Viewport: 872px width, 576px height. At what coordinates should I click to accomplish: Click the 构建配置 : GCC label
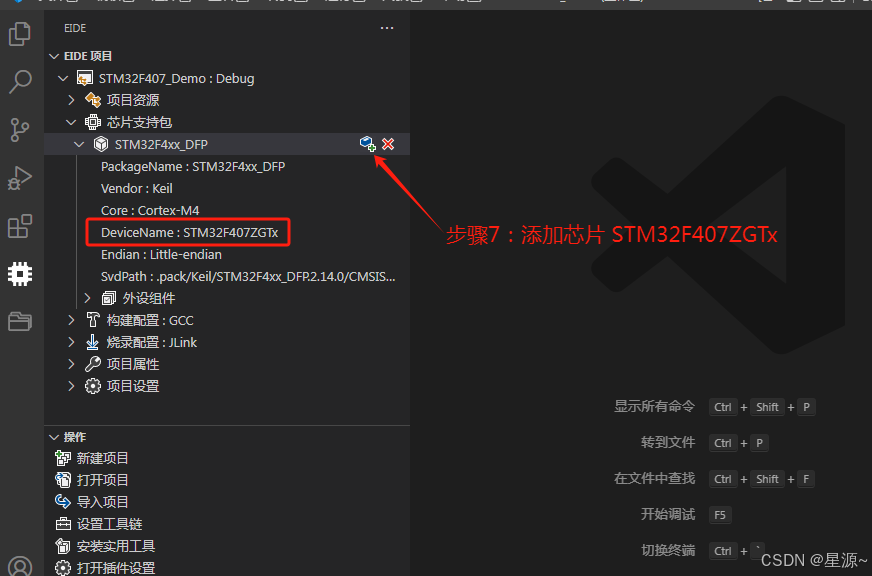click(x=150, y=320)
